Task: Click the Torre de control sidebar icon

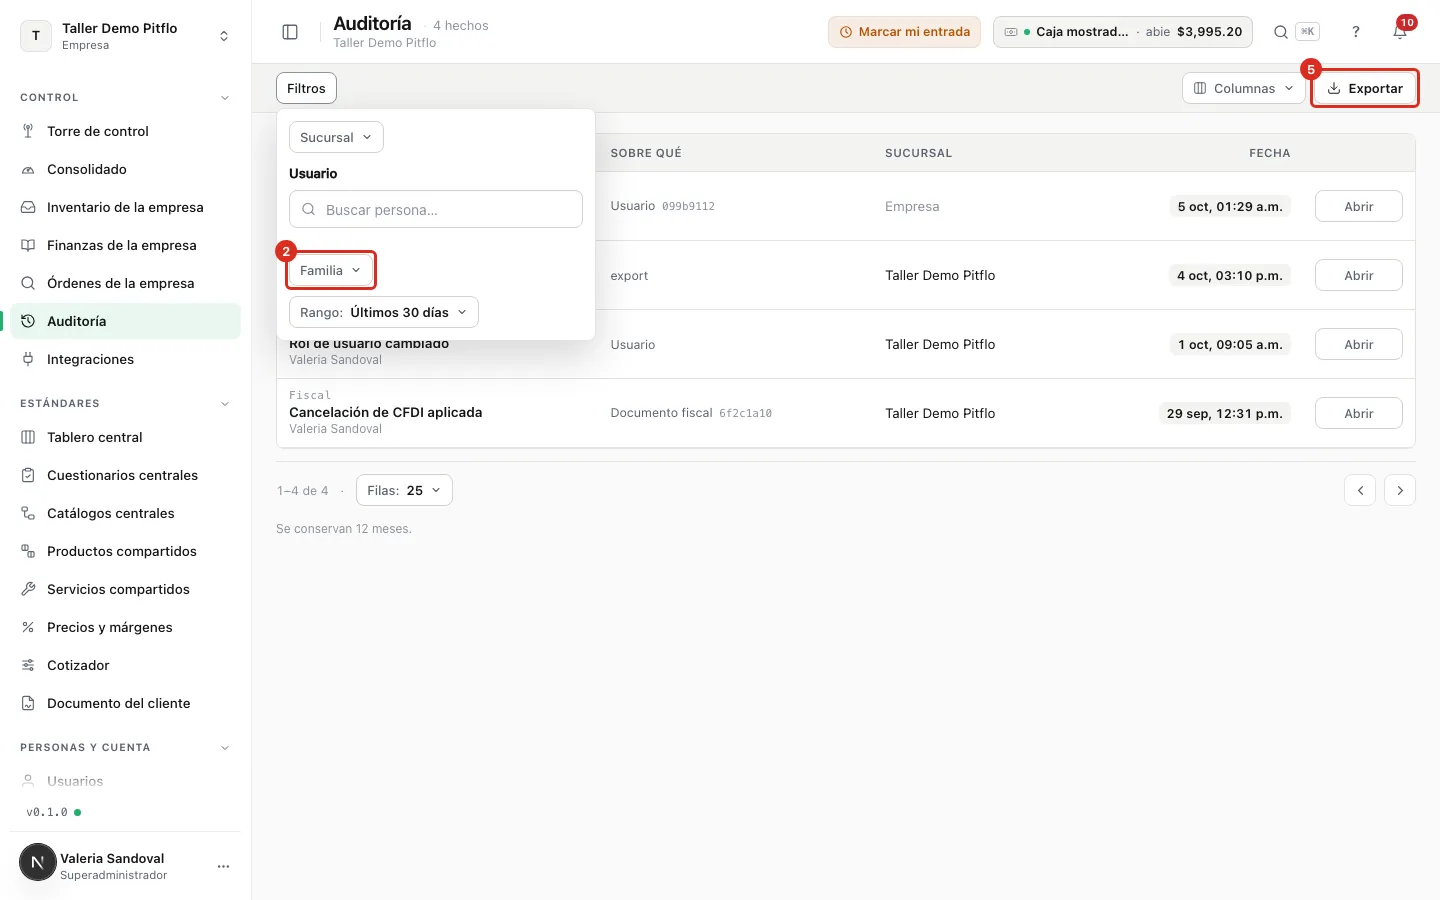Action: click(x=28, y=131)
